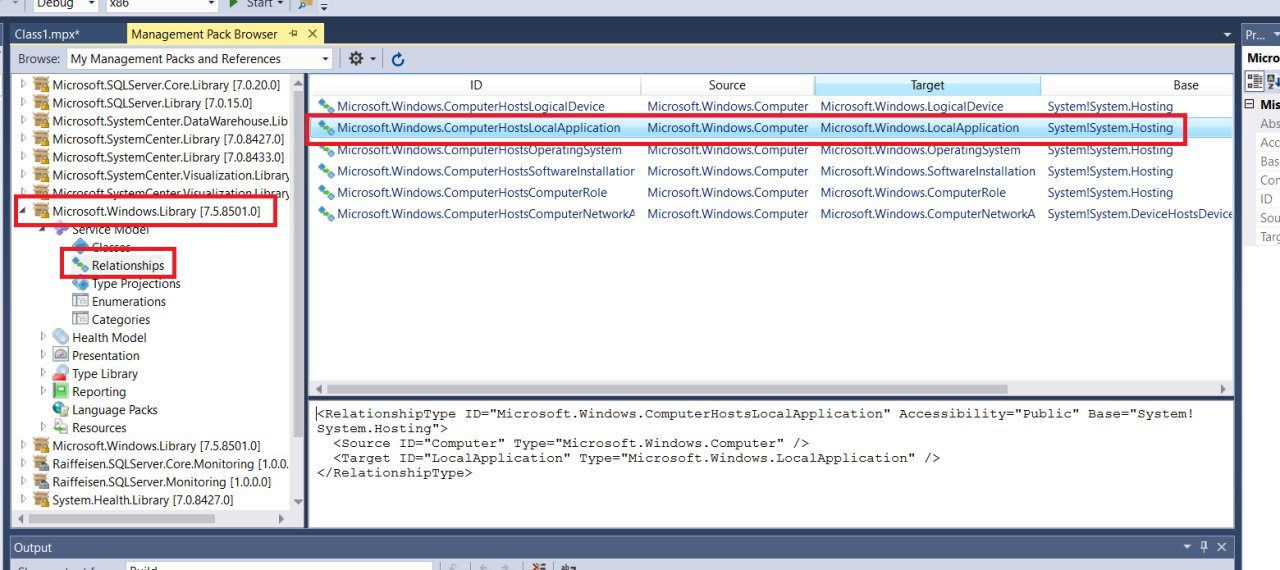Sort by the Target column header
The height and width of the screenshot is (570, 1280).
click(x=927, y=85)
